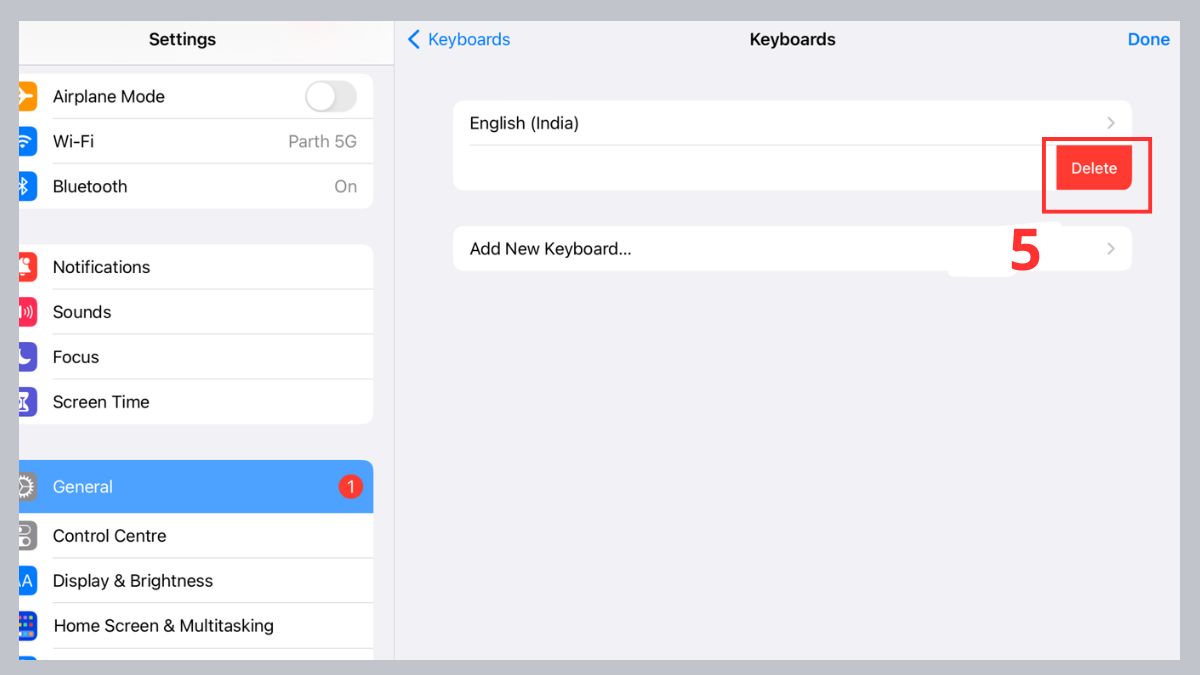The image size is (1200, 675).
Task: Tap the Airplane Mode orange icon
Action: (x=28, y=96)
